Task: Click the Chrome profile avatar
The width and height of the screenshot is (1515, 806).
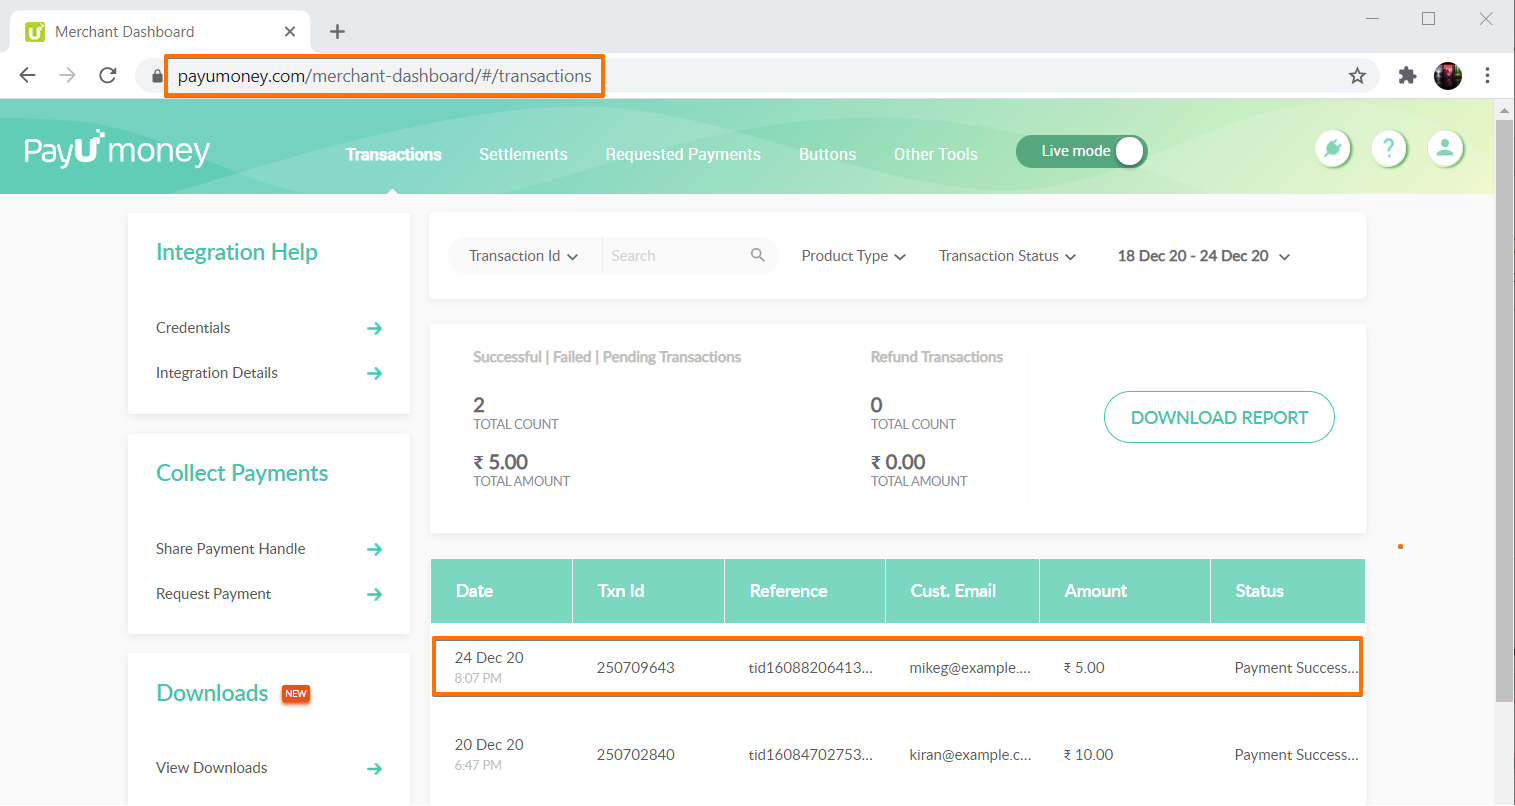Action: (1448, 75)
